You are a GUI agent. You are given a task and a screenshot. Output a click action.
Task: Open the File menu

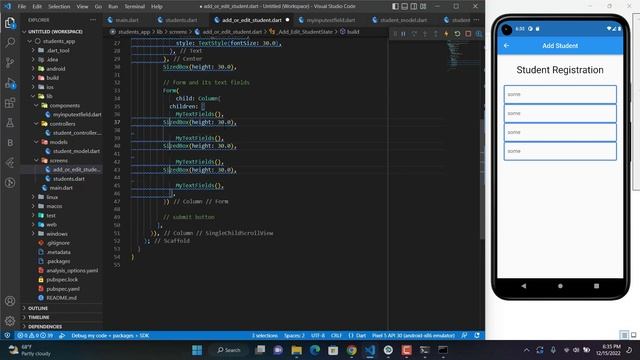click(22, 7)
